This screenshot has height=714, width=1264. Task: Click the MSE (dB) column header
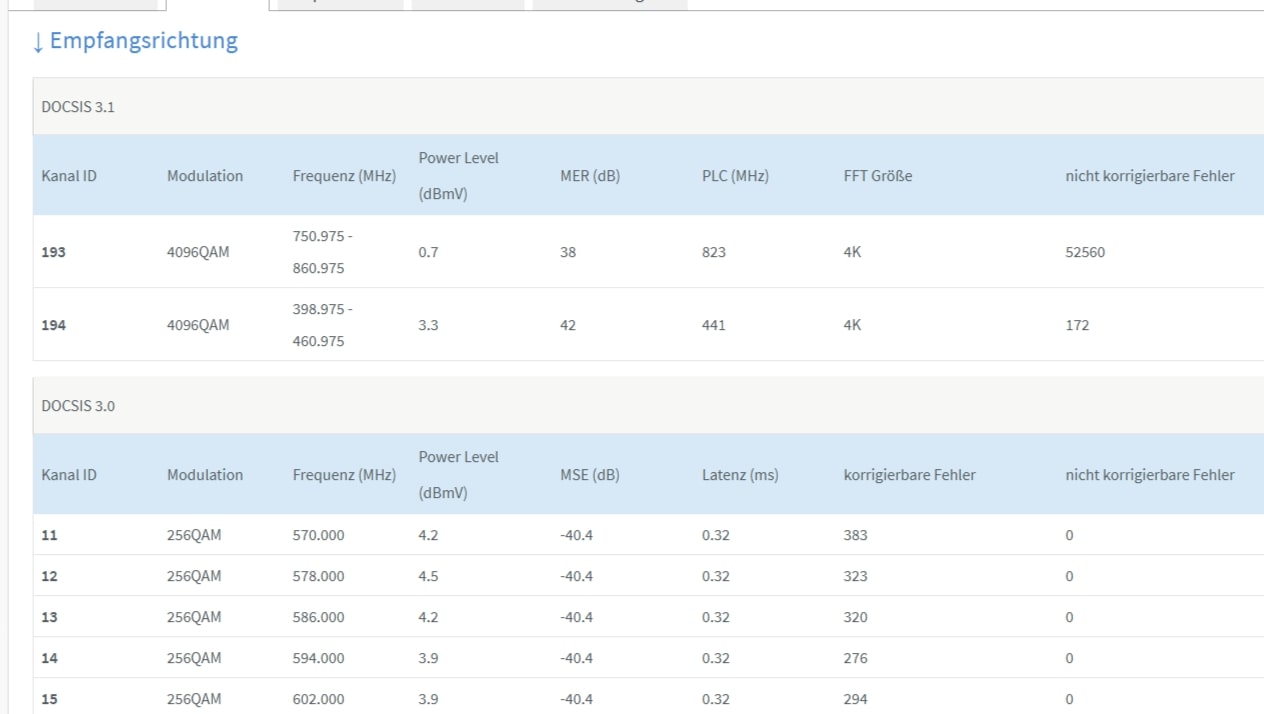point(590,475)
